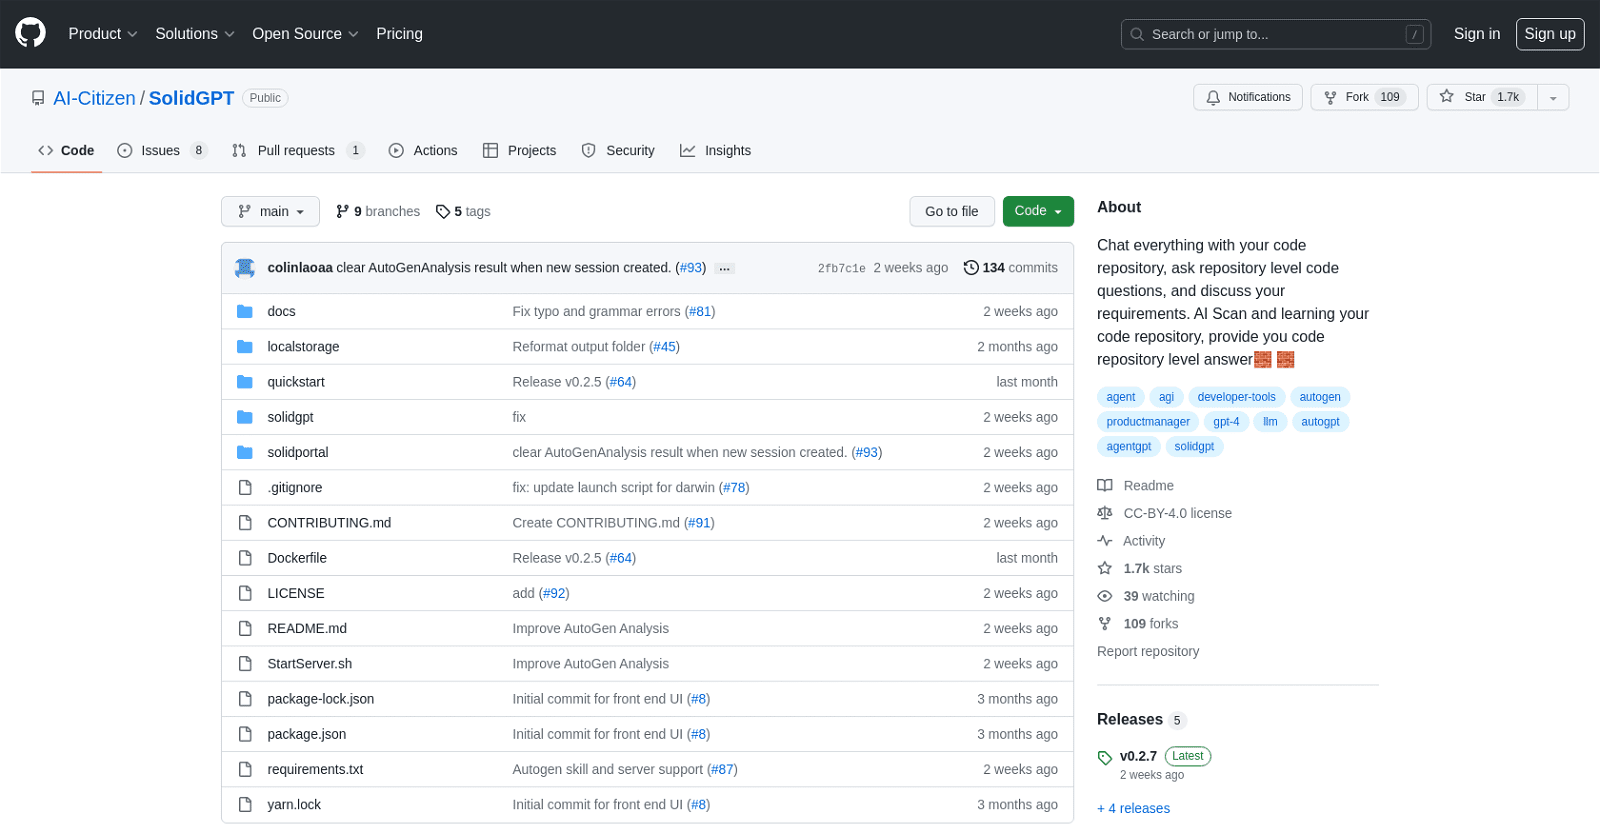Click the Notifications bell button
Screen dimensions: 1600x834
click(x=1247, y=97)
